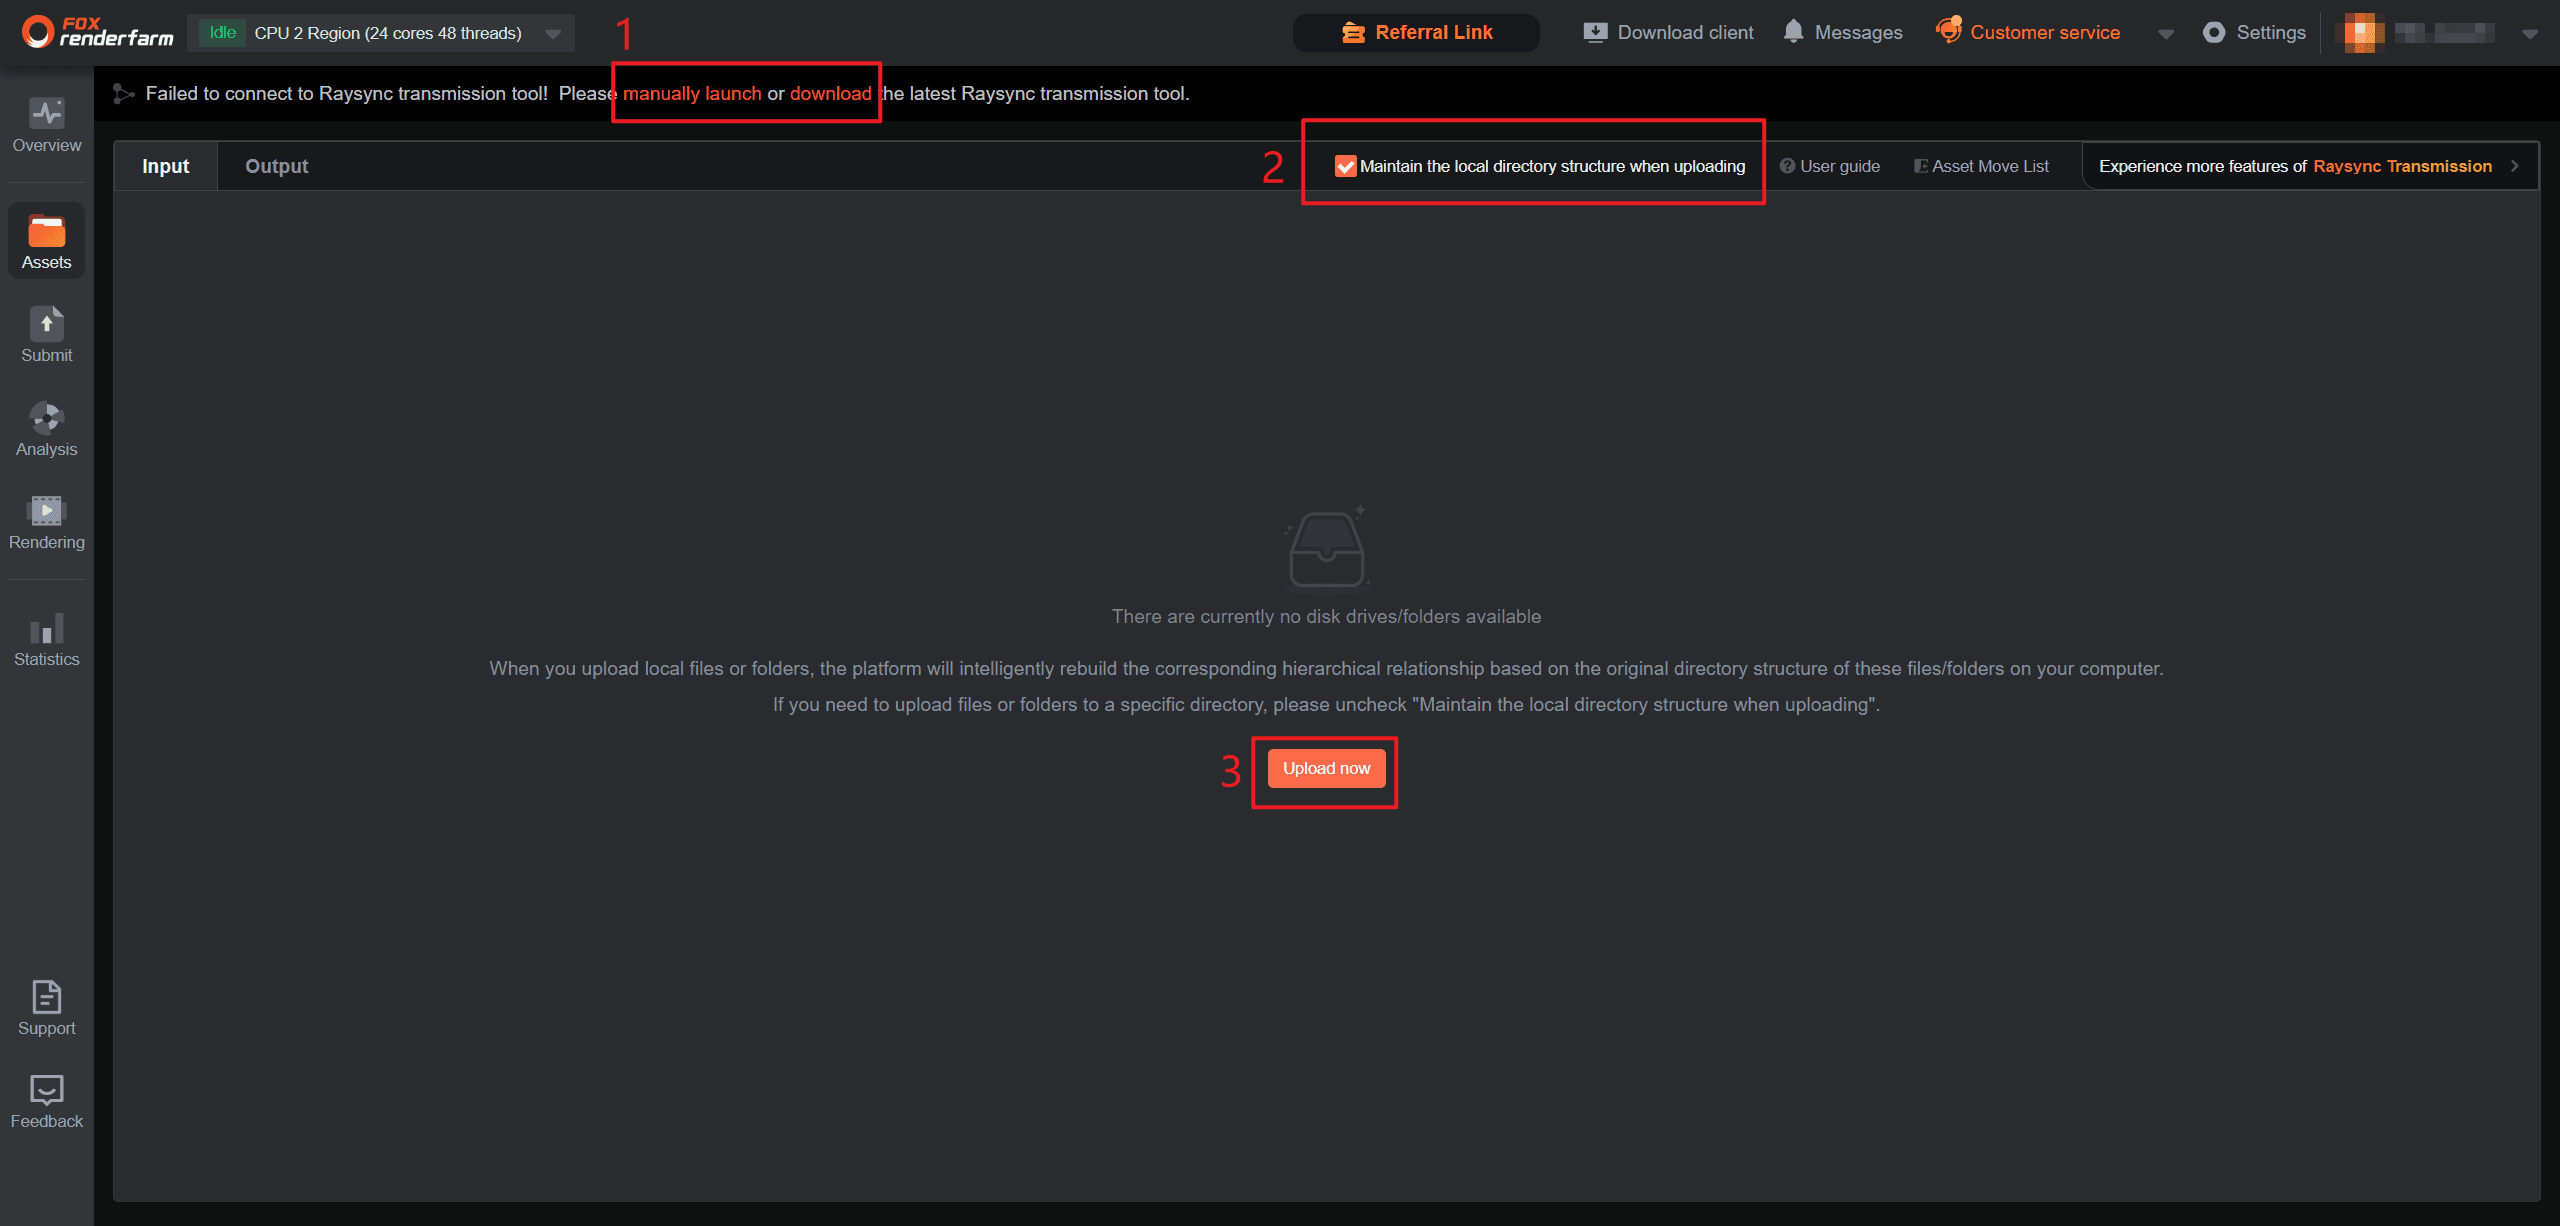The width and height of the screenshot is (2560, 1226).
Task: Go to the Rendering section icon
Action: click(x=47, y=511)
